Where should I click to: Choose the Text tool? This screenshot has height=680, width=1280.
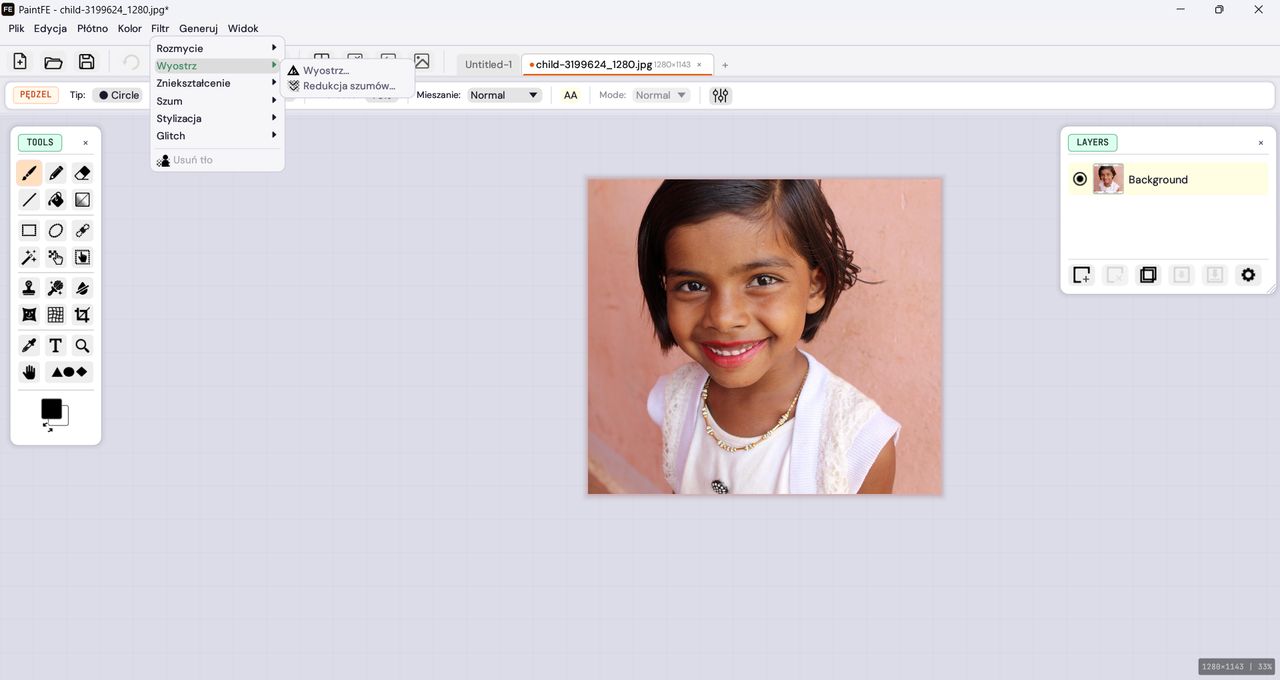(55, 344)
